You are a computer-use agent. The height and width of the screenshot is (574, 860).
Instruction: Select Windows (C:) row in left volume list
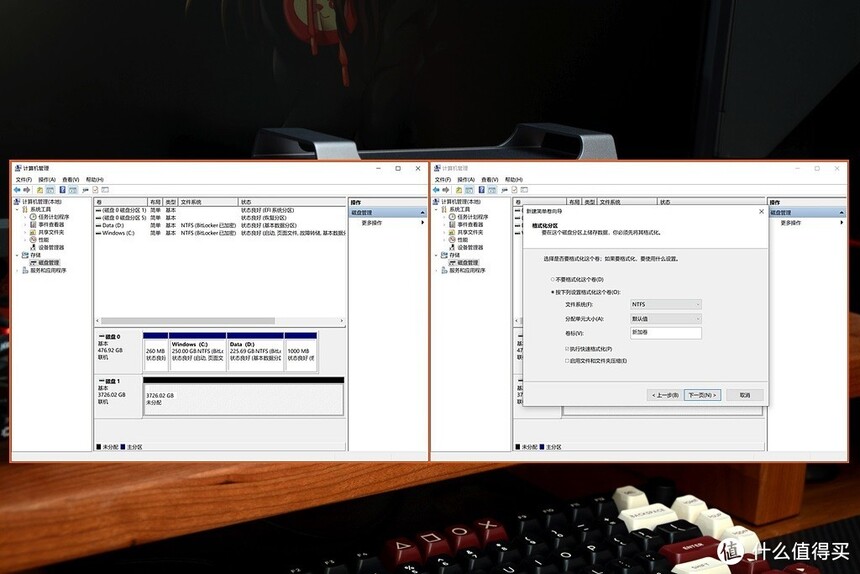coord(220,233)
